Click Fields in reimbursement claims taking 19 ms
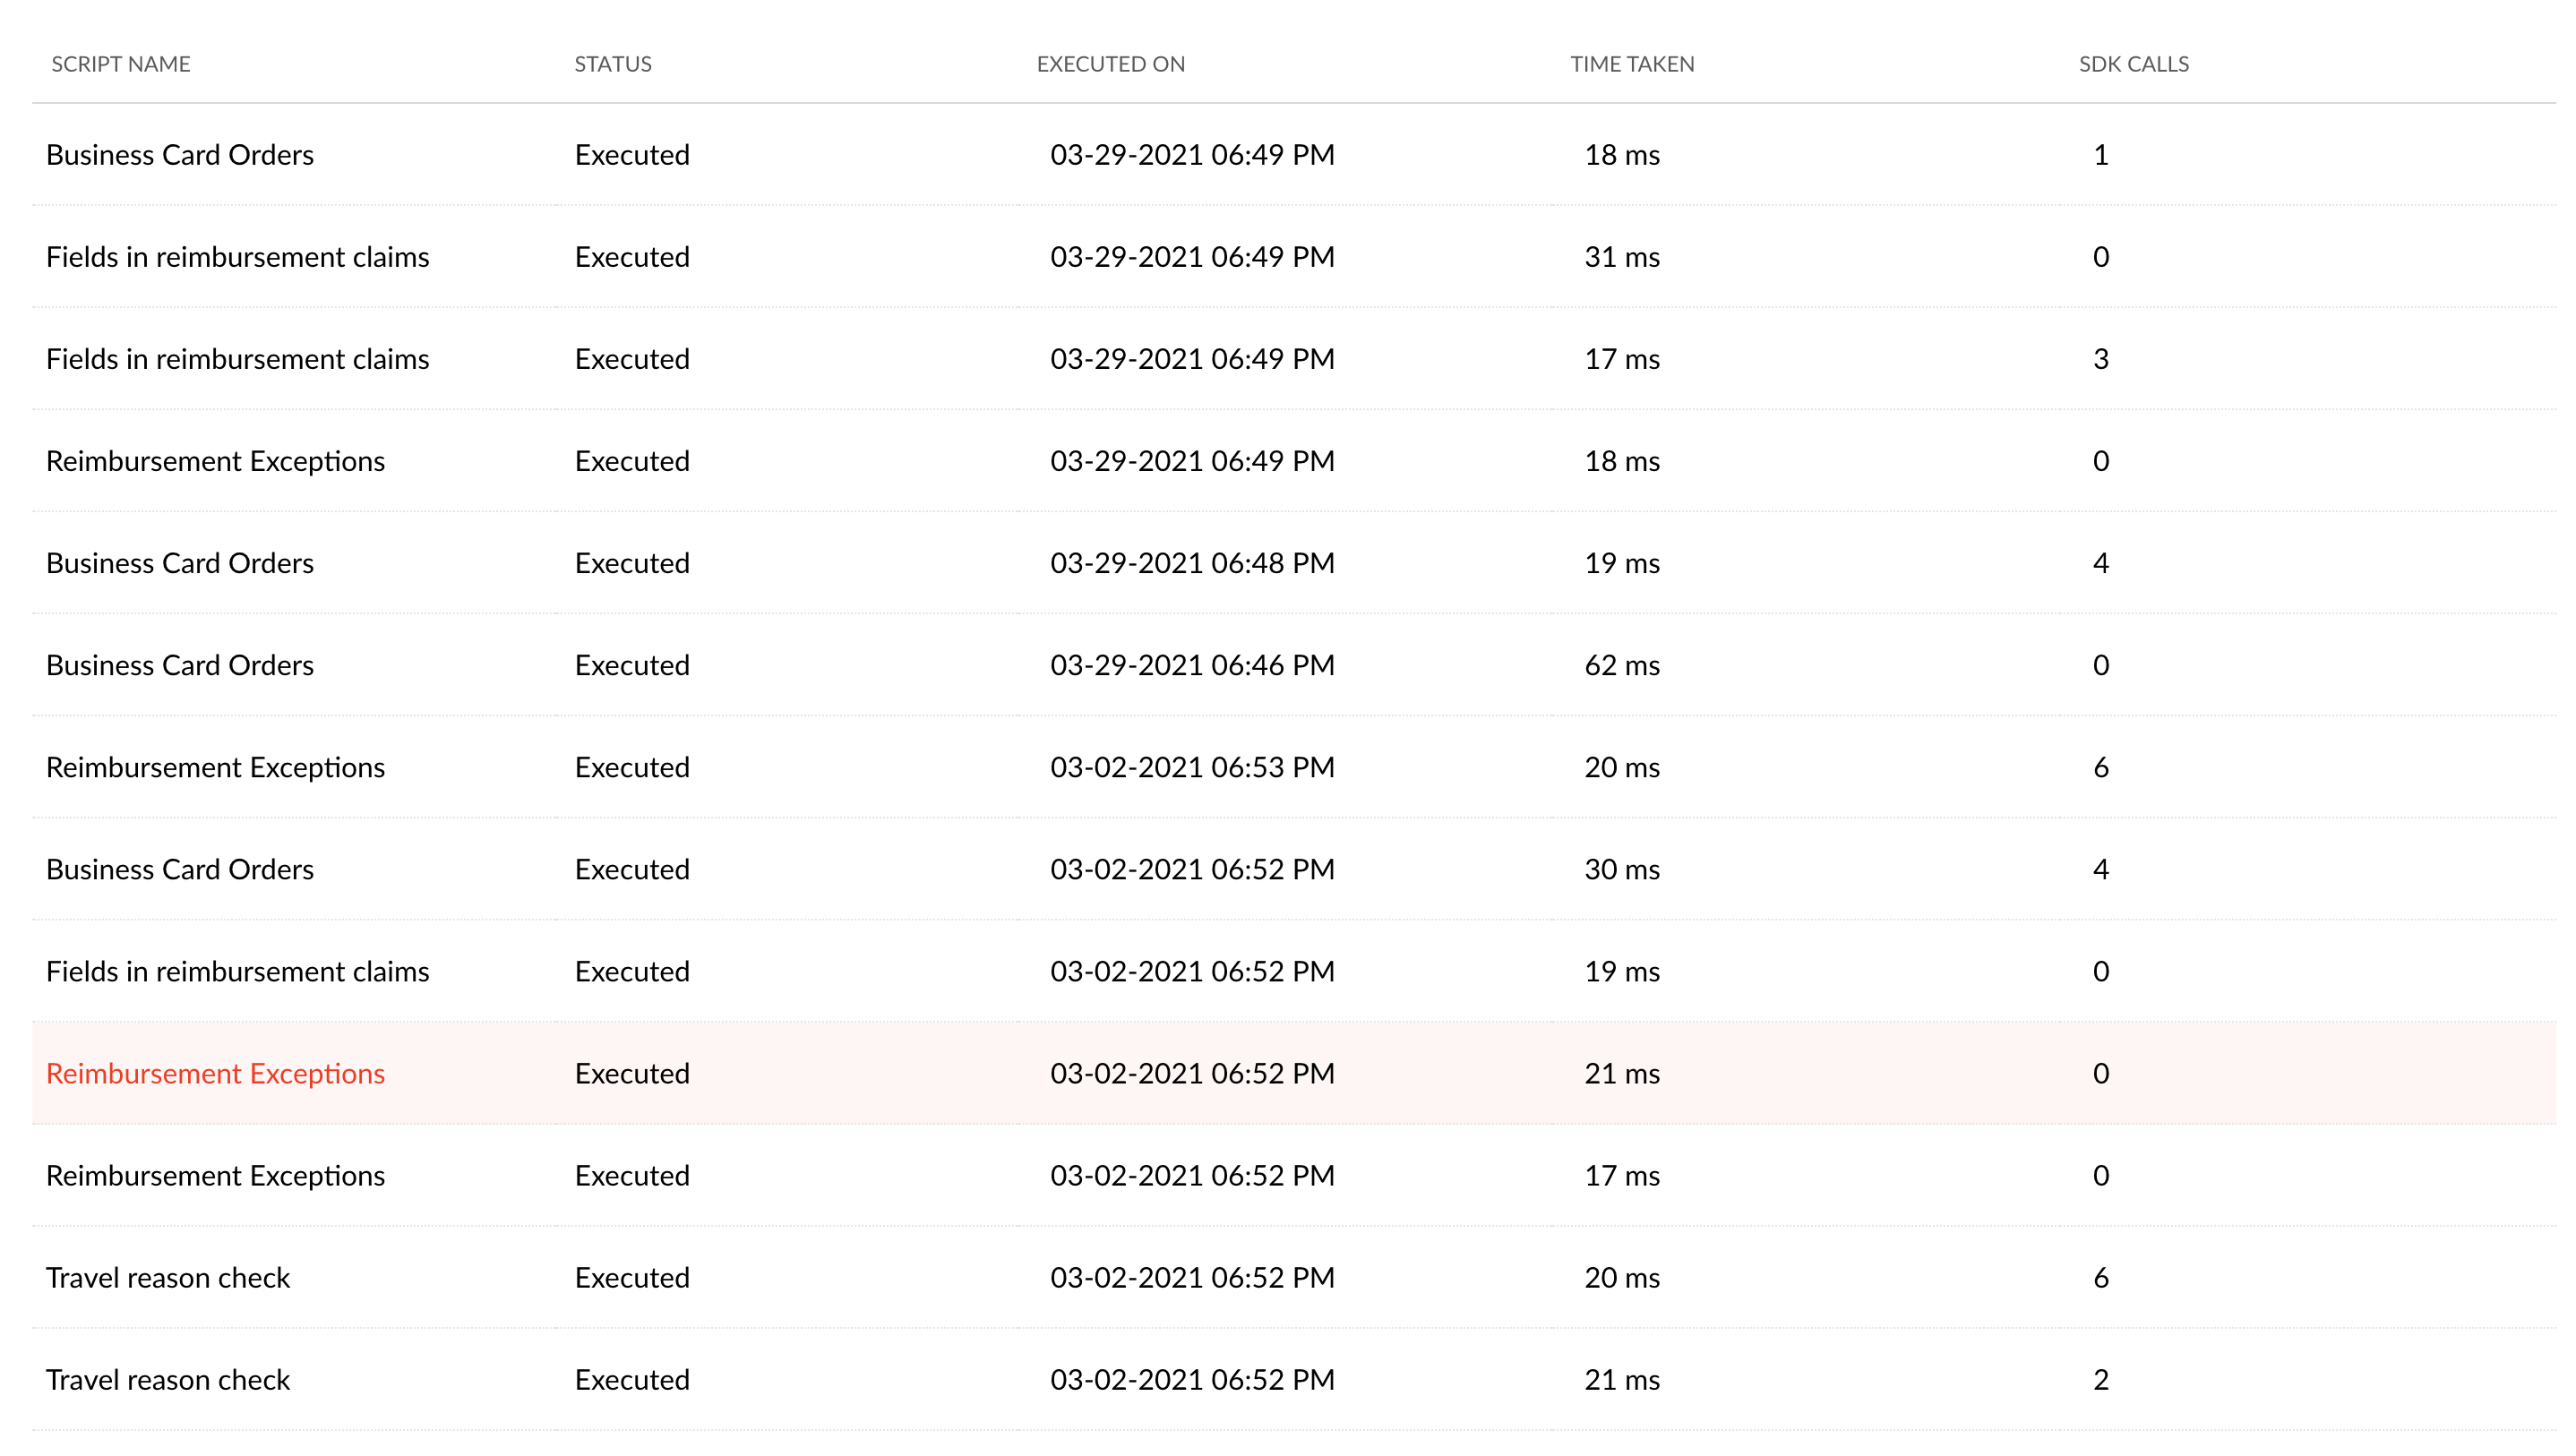 pyautogui.click(x=237, y=971)
